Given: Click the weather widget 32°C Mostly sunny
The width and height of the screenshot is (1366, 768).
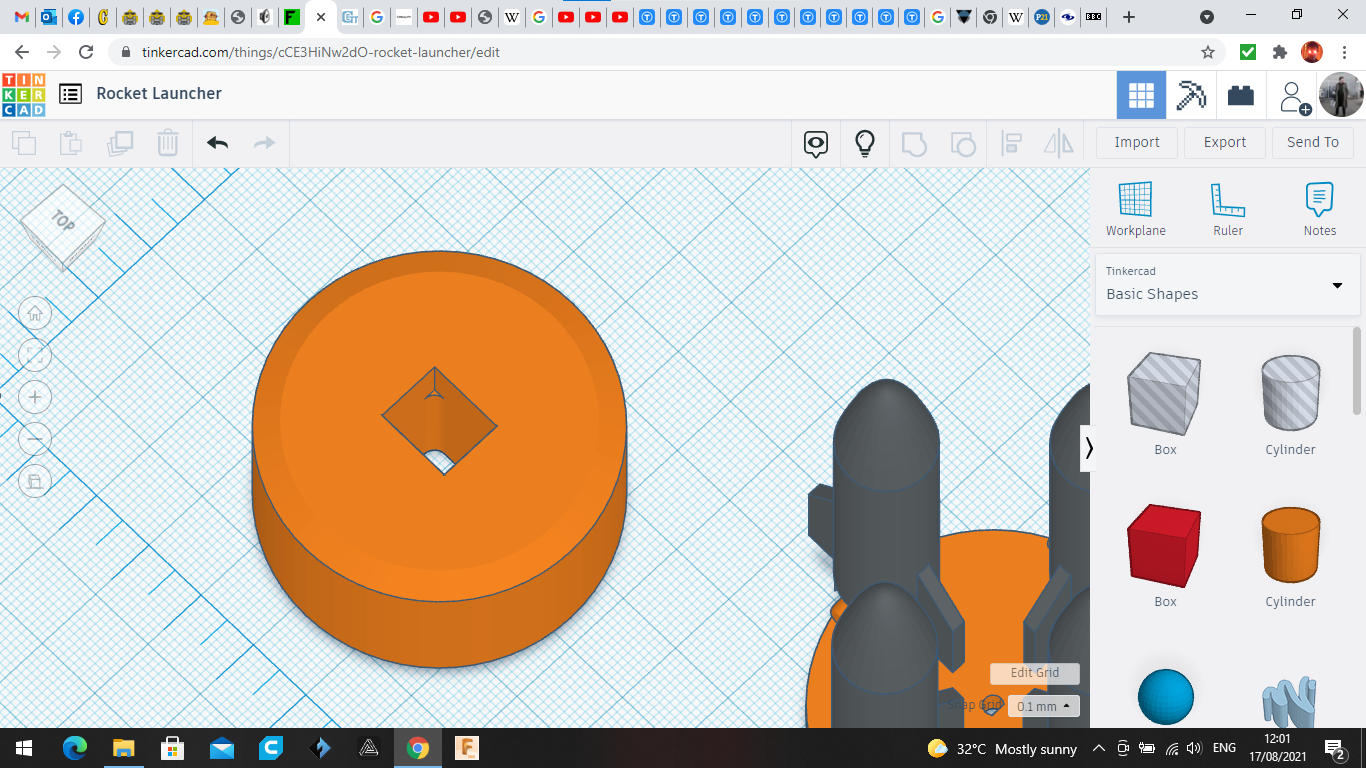Looking at the screenshot, I should [1002, 748].
